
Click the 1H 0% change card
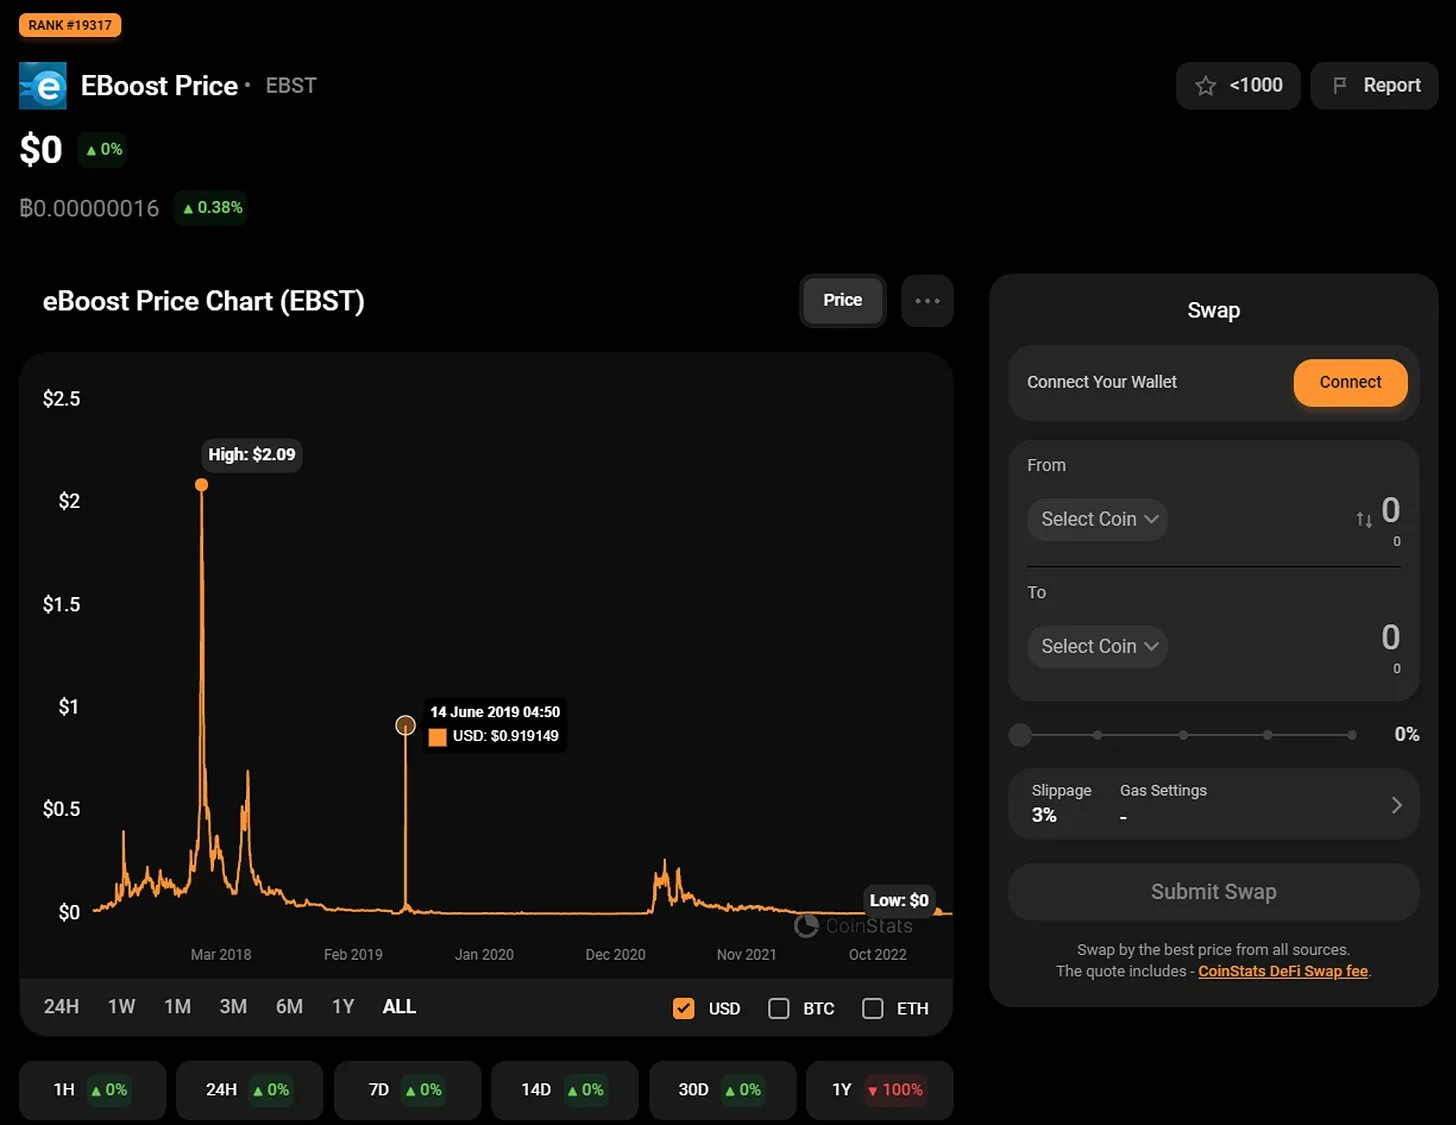point(92,1090)
